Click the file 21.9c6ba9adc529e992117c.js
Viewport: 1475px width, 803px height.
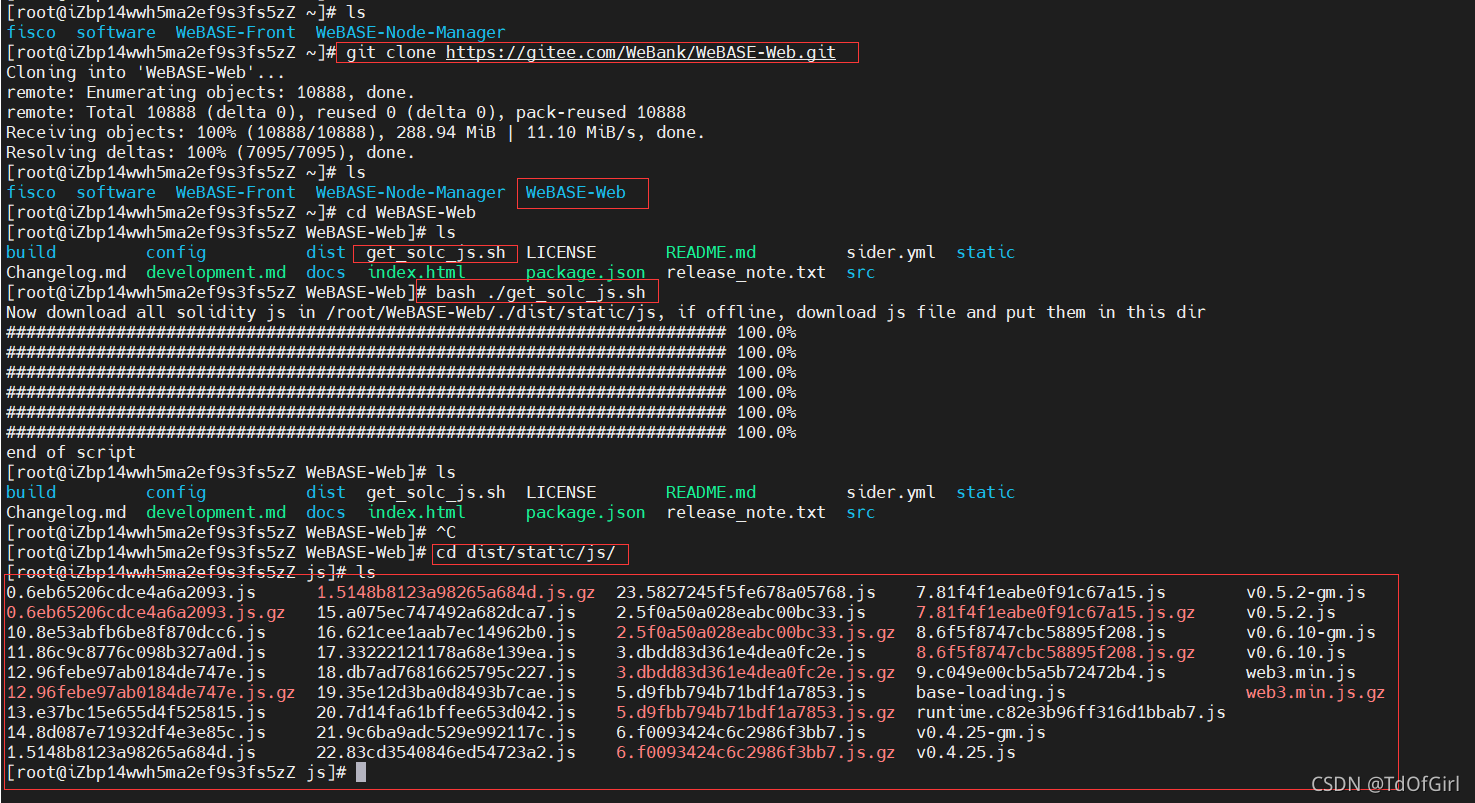pyautogui.click(x=446, y=732)
